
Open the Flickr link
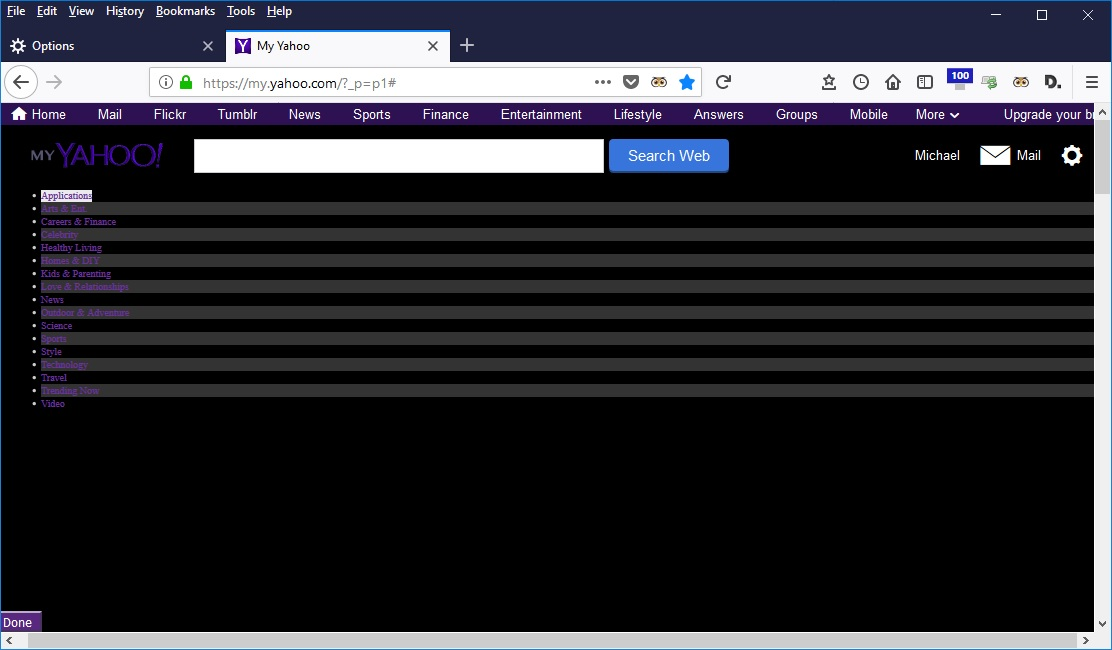tap(170, 114)
